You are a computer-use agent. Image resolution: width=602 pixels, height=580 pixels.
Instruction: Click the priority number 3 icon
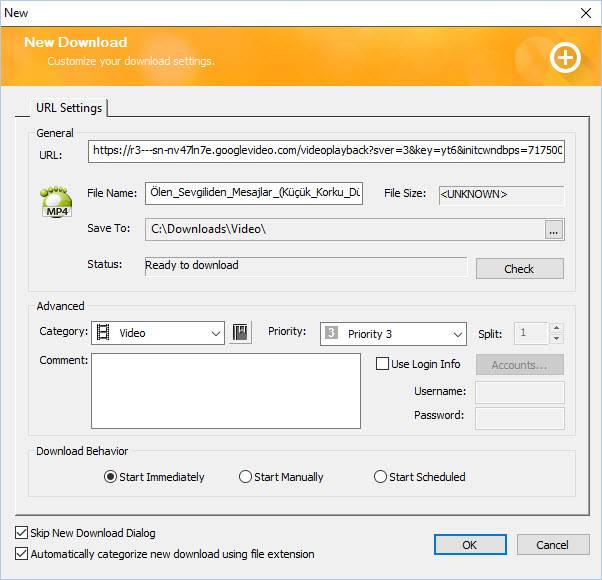(x=332, y=334)
